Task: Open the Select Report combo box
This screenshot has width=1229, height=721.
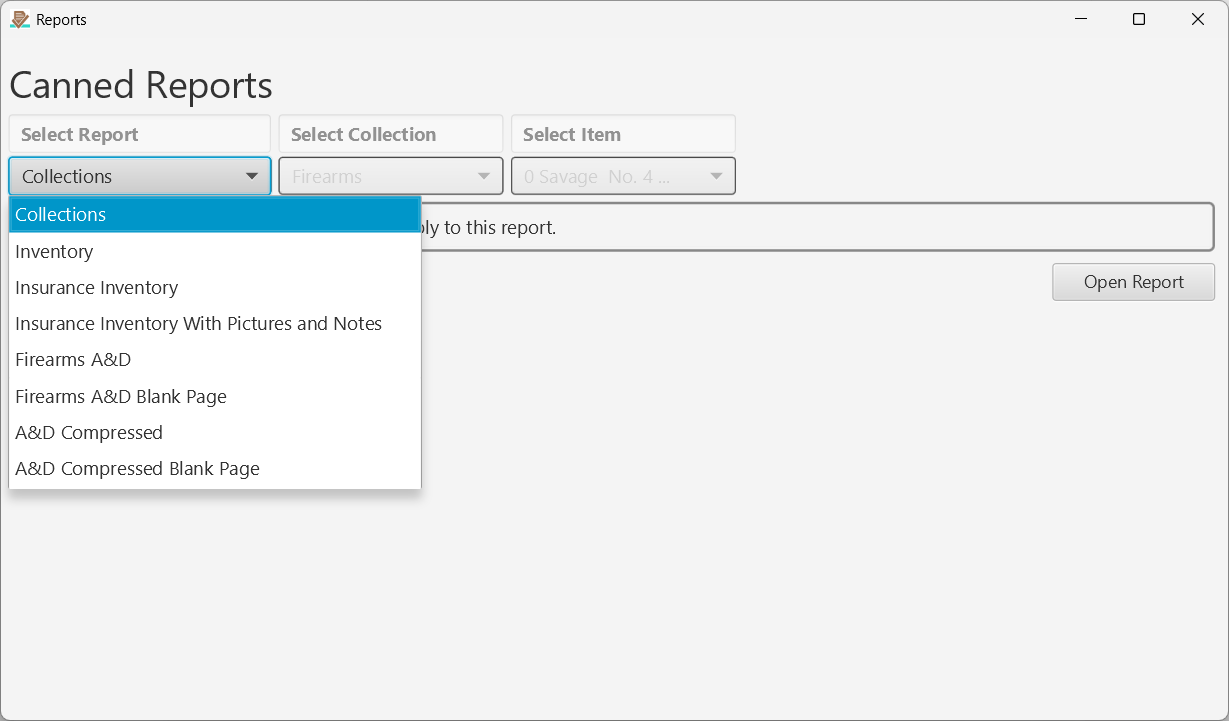Action: [x=140, y=176]
